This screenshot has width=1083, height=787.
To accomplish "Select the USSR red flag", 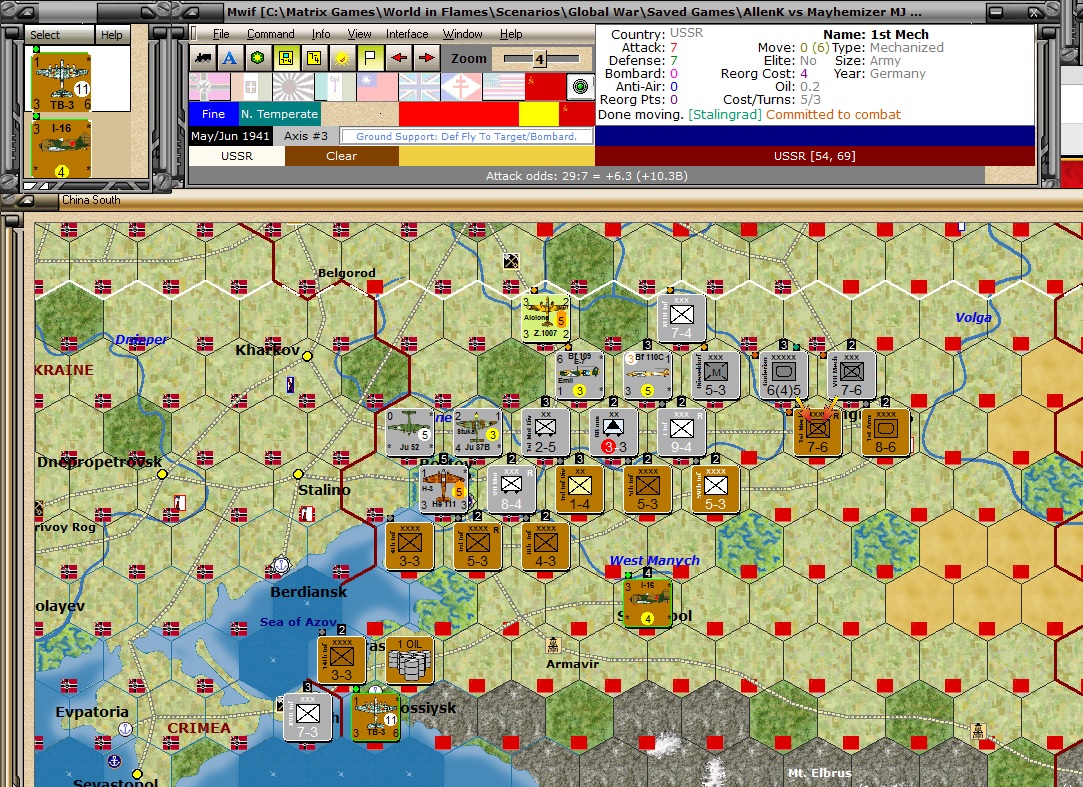I will click(546, 88).
